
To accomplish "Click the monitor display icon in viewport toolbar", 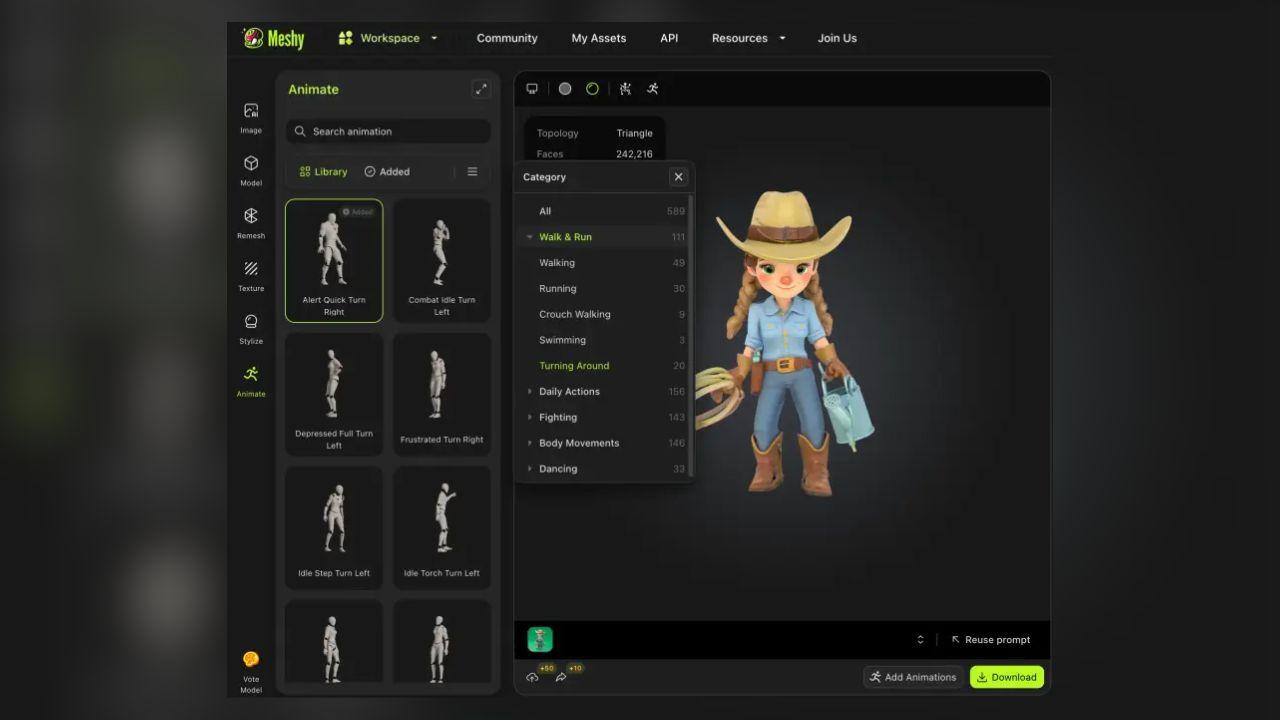I will [x=532, y=89].
